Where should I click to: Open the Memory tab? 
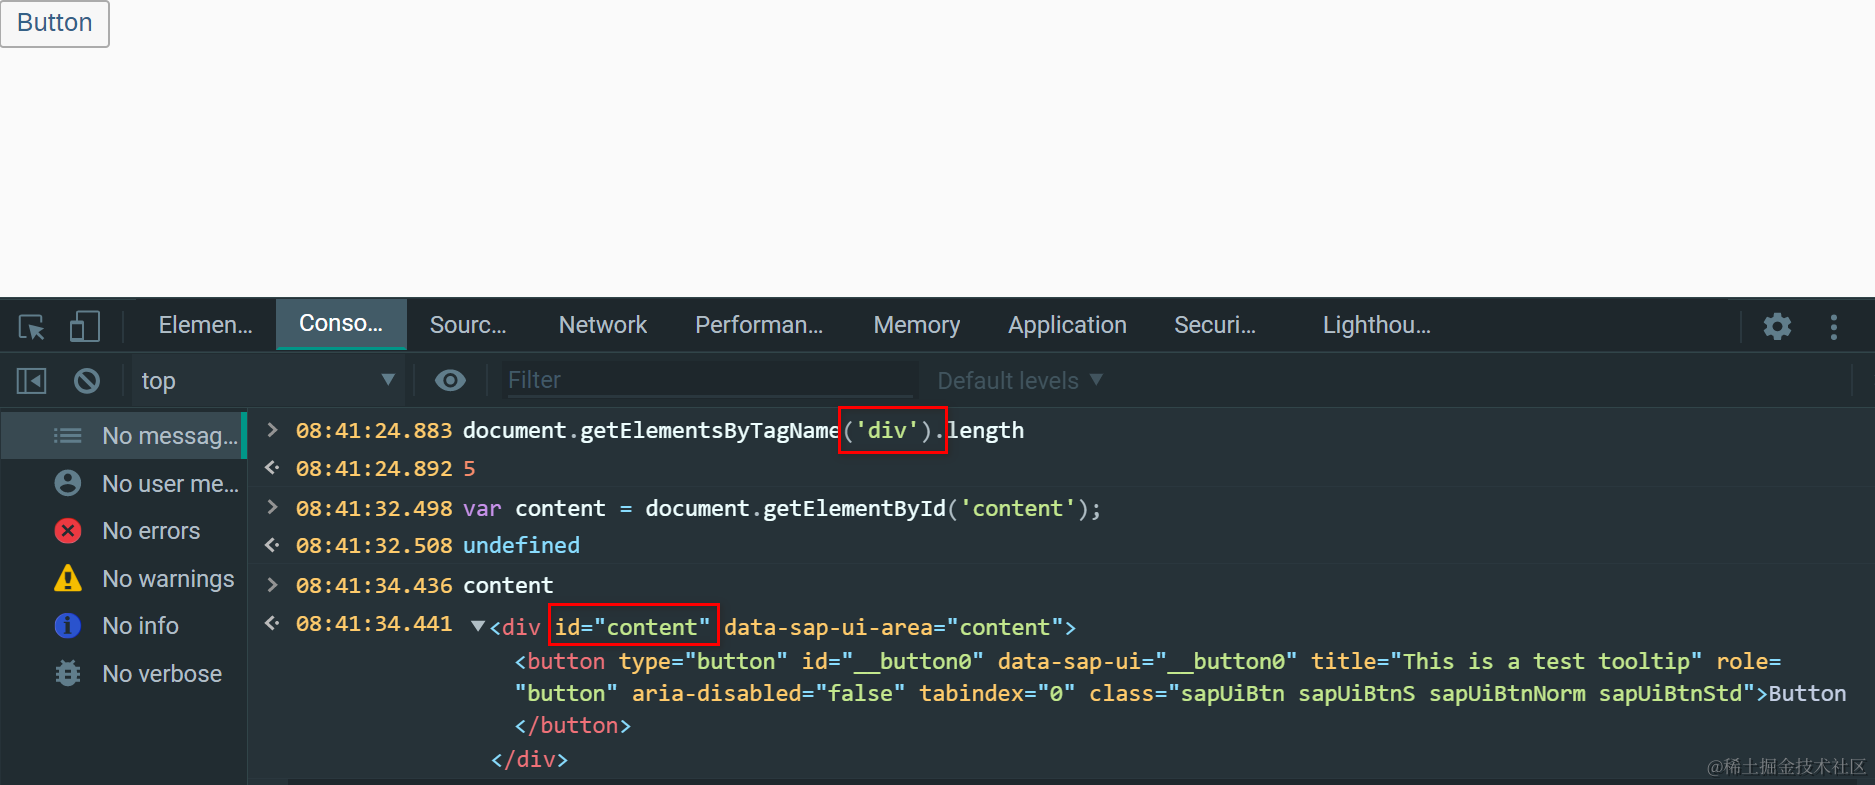point(916,325)
